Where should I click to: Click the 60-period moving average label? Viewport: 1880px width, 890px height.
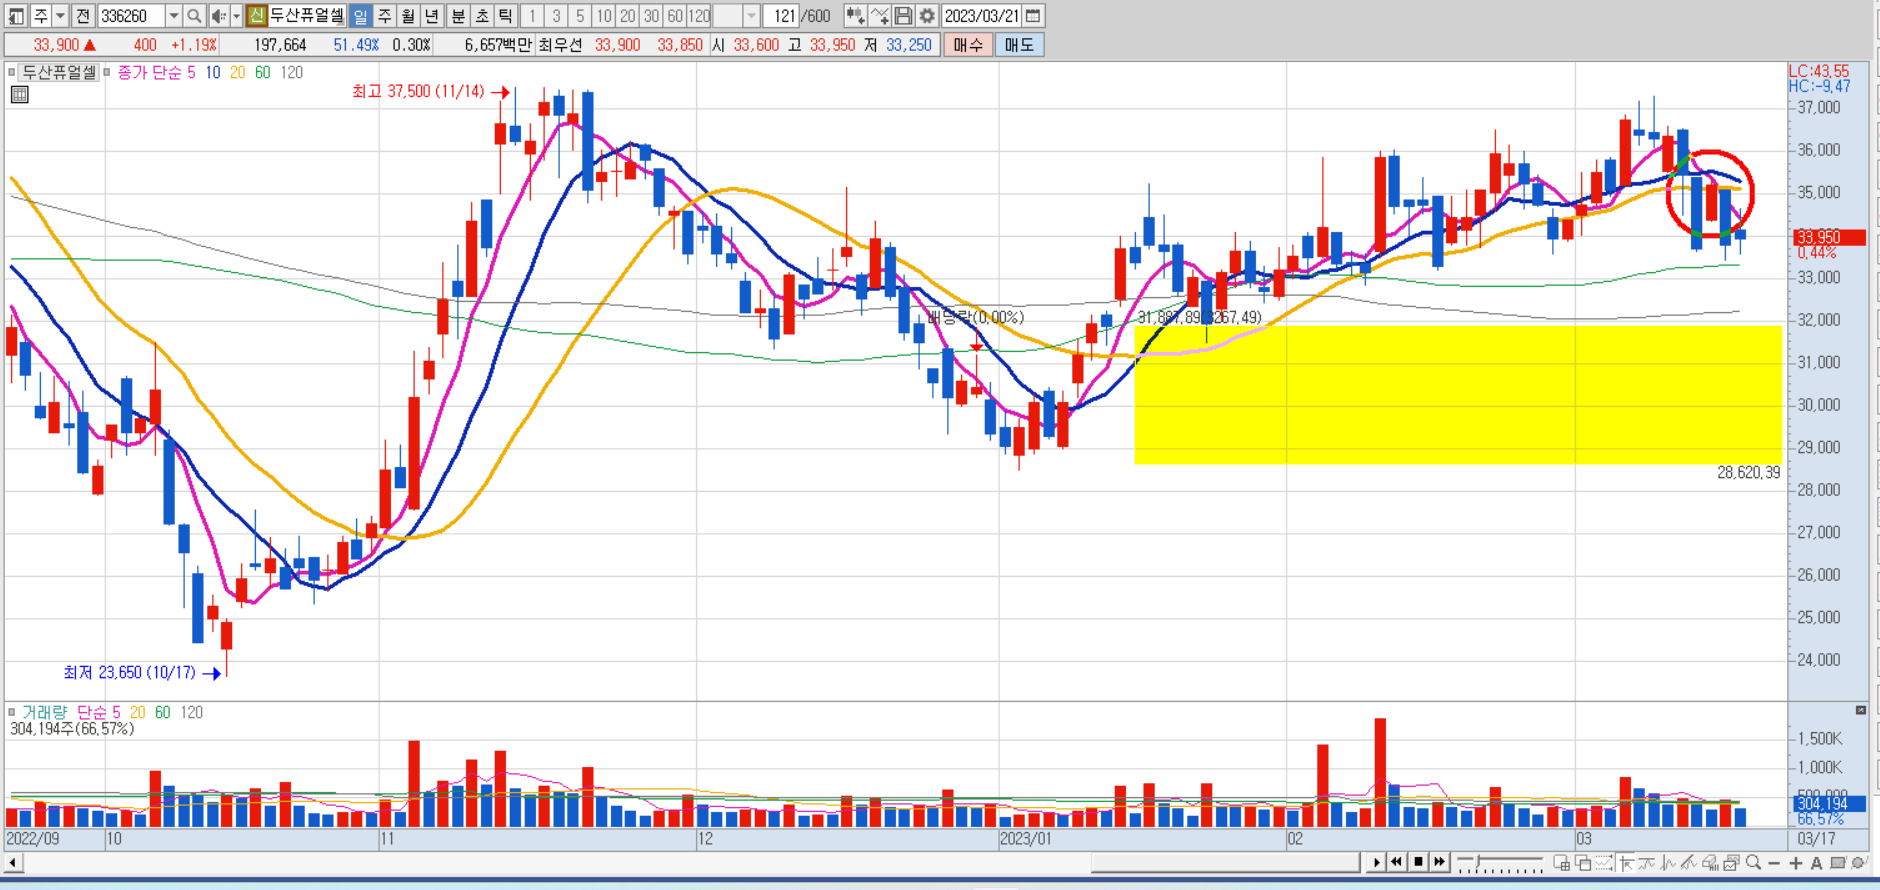[263, 72]
